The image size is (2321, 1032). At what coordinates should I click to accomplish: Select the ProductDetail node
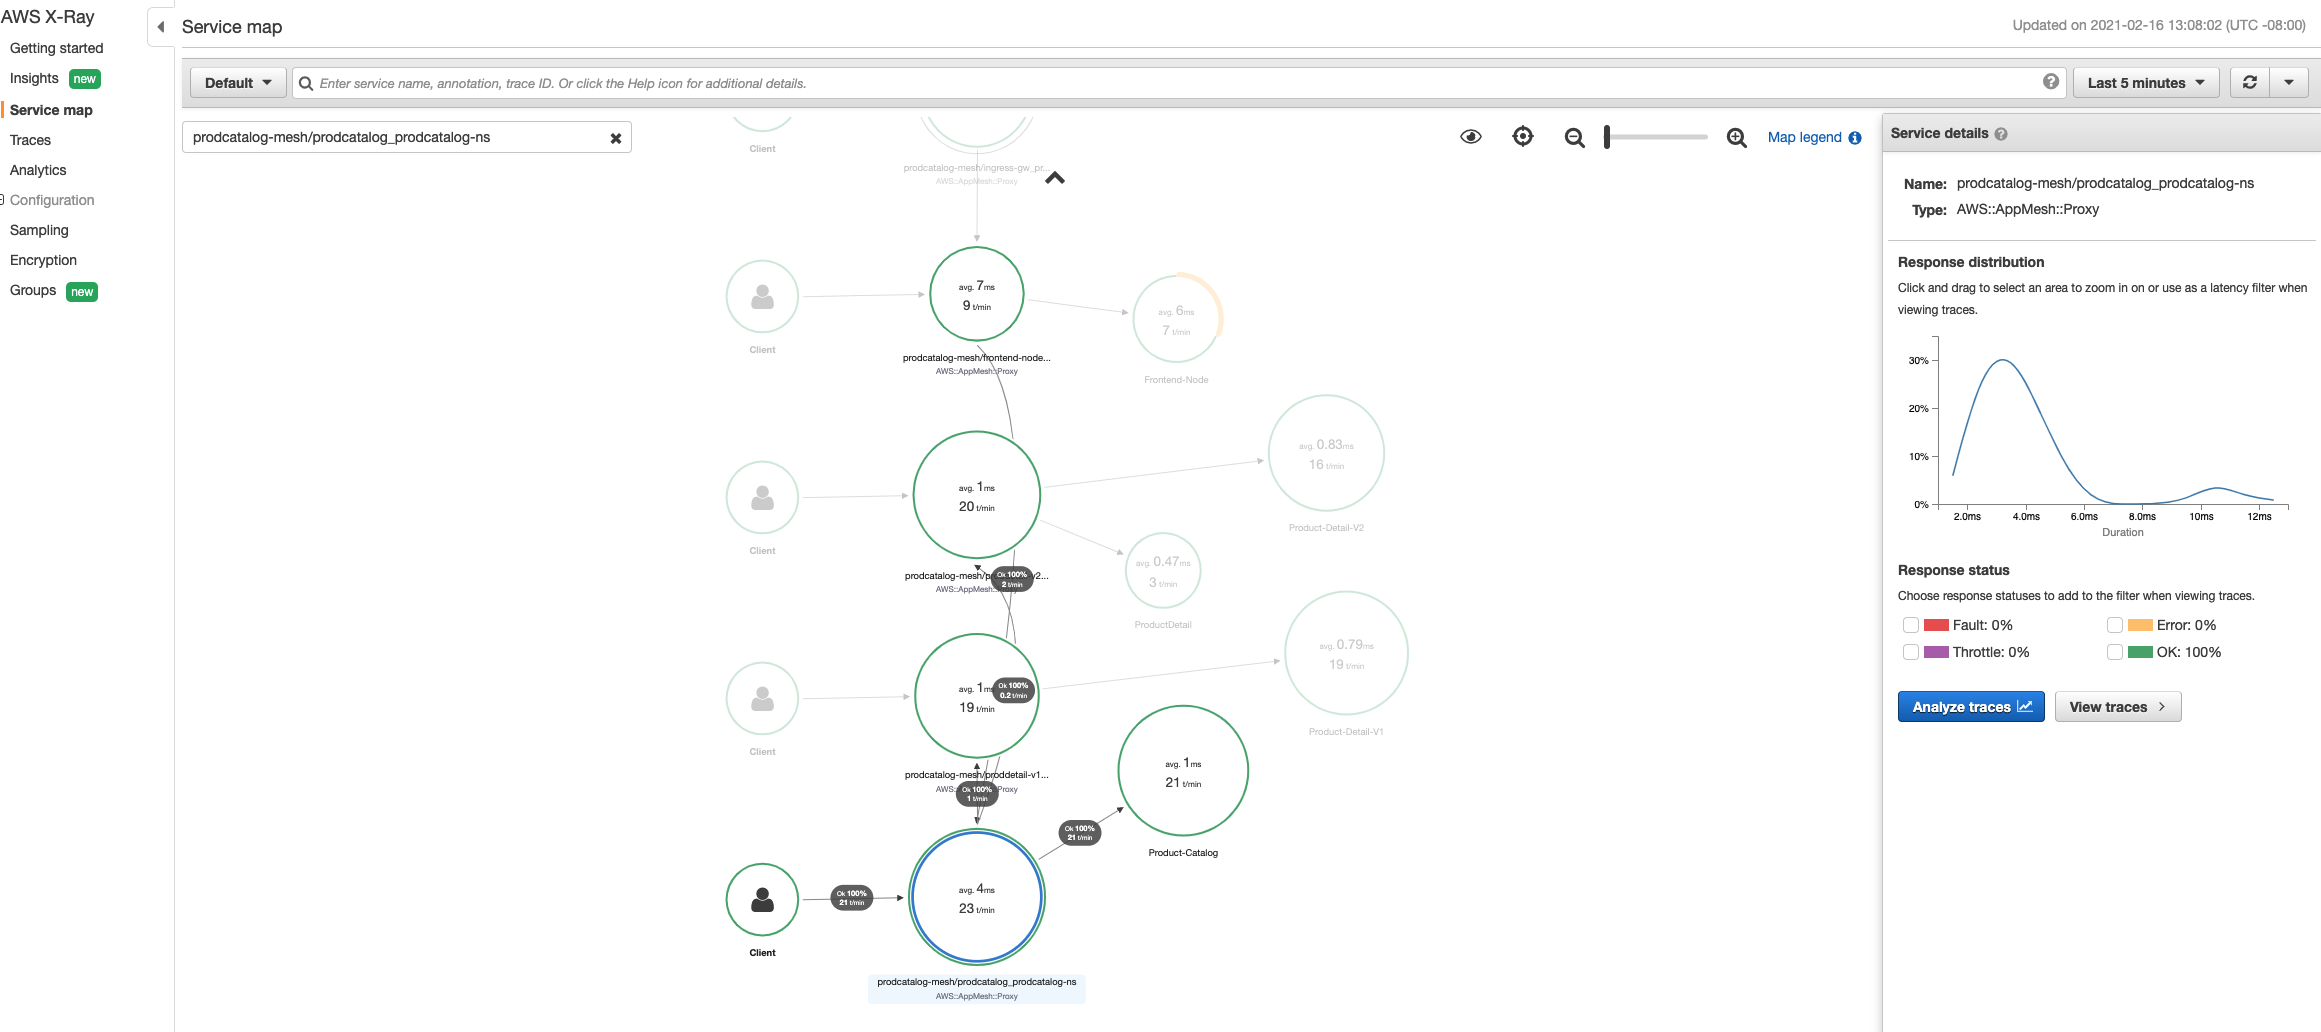click(1163, 571)
